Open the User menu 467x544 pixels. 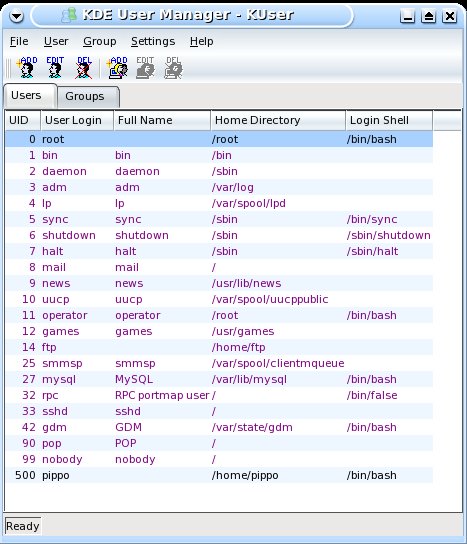[x=56, y=41]
